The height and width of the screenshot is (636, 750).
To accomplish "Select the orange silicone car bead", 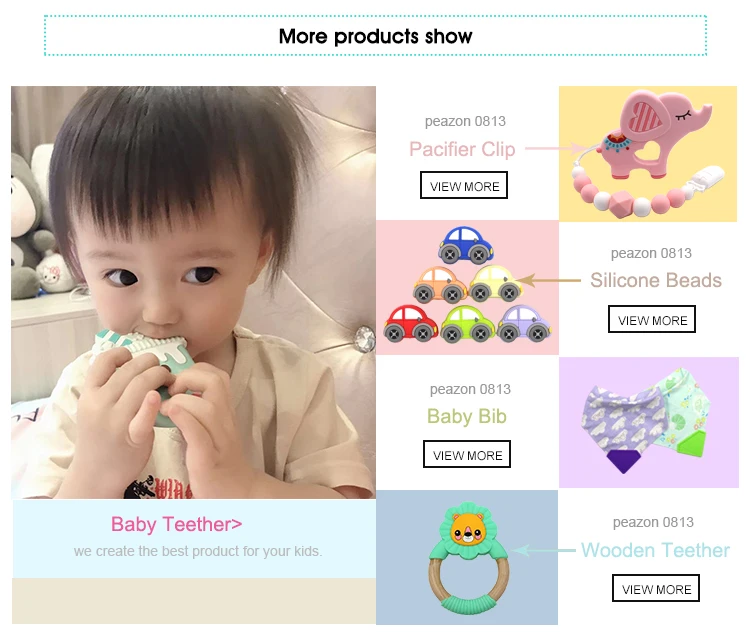I will point(440,285).
